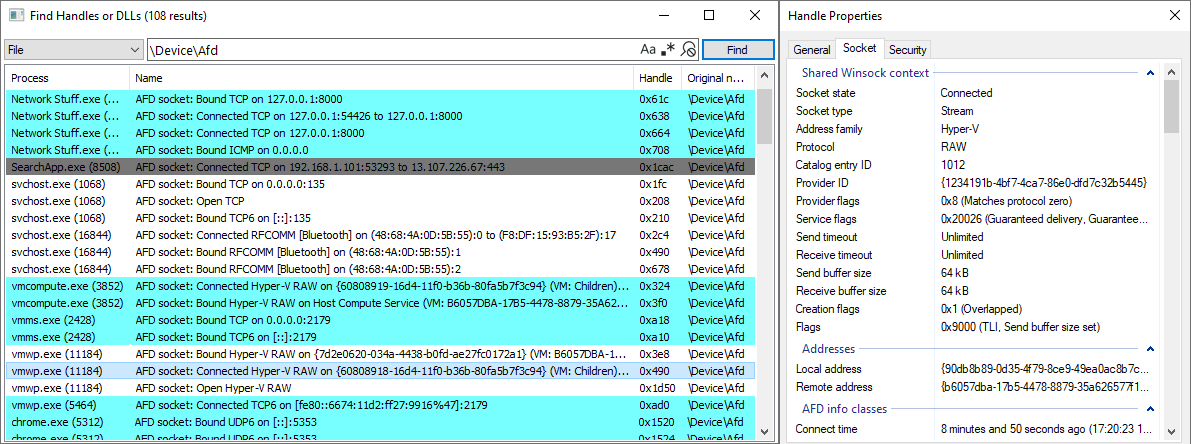Collapse the Shared Winsock context section
Screen dimensions: 1191x444
[x=1150, y=73]
